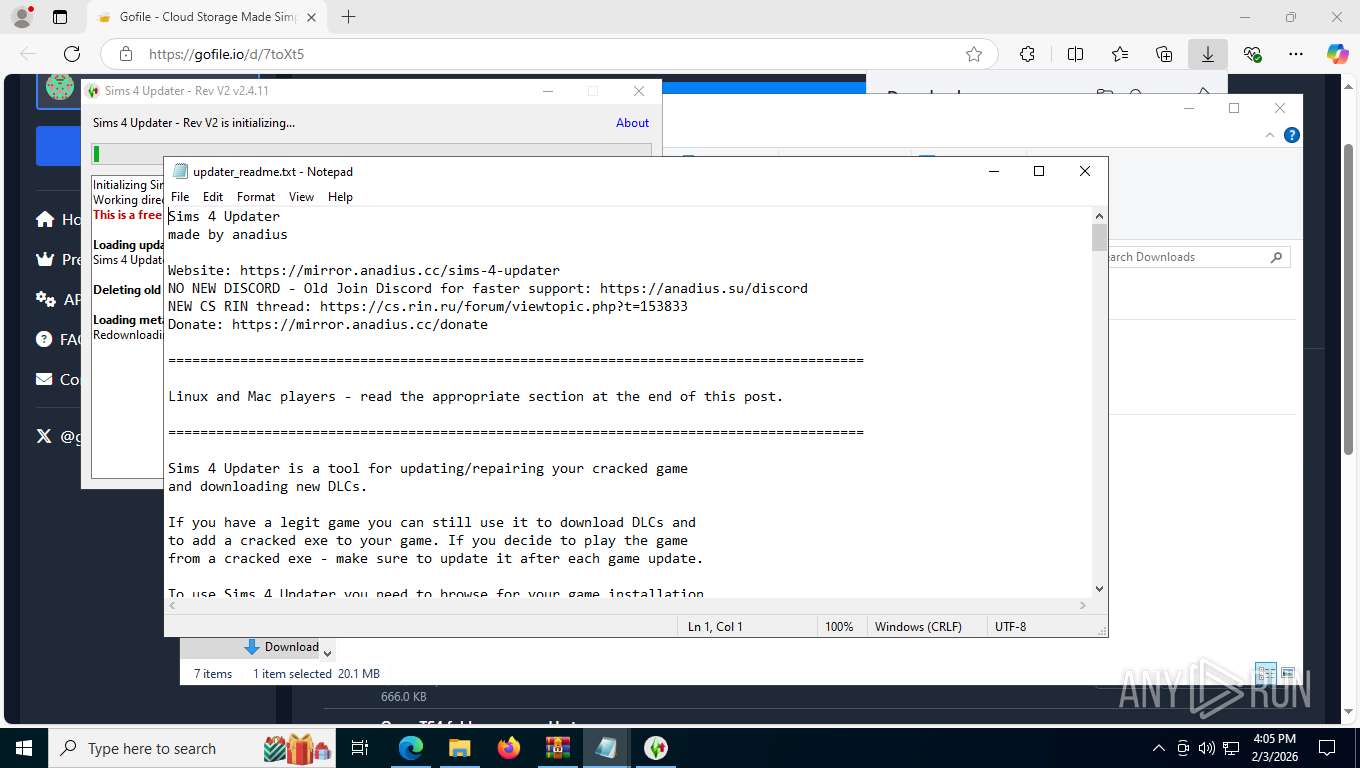The image size is (1360, 768).
Task: Refresh the Gofile page
Action: [x=72, y=54]
